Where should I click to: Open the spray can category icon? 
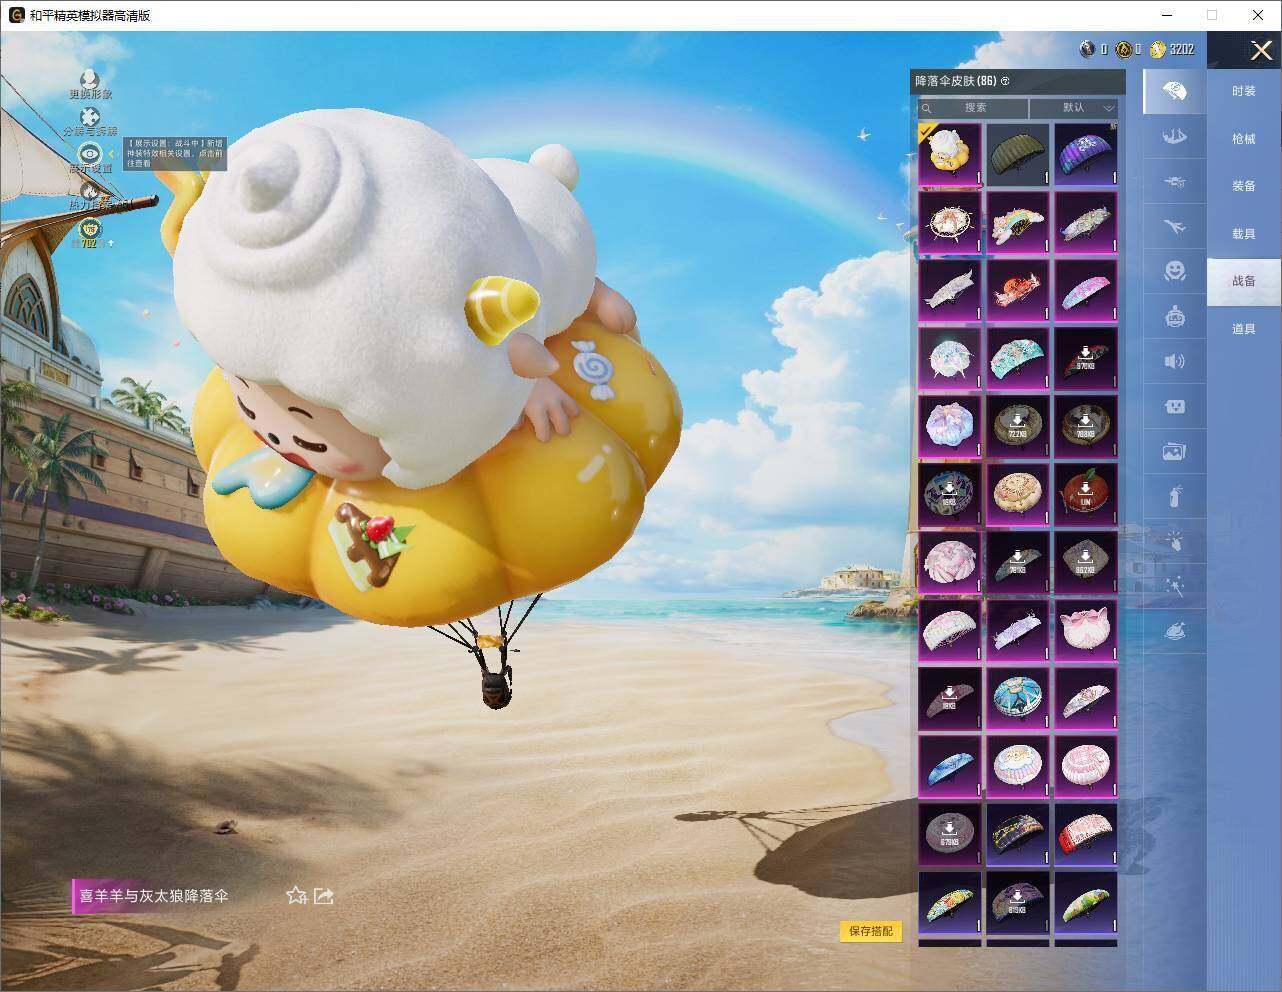click(x=1175, y=496)
